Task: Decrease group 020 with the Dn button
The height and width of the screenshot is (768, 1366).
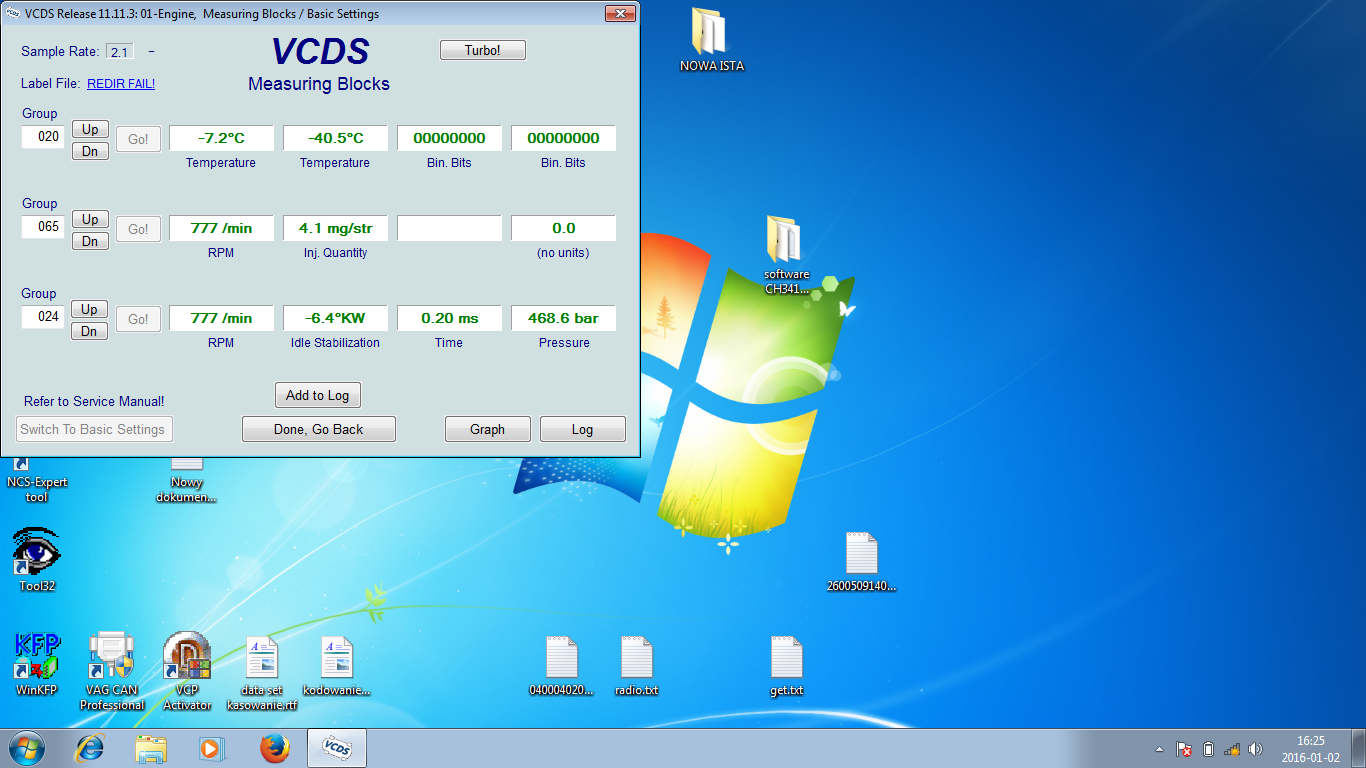Action: coord(90,151)
